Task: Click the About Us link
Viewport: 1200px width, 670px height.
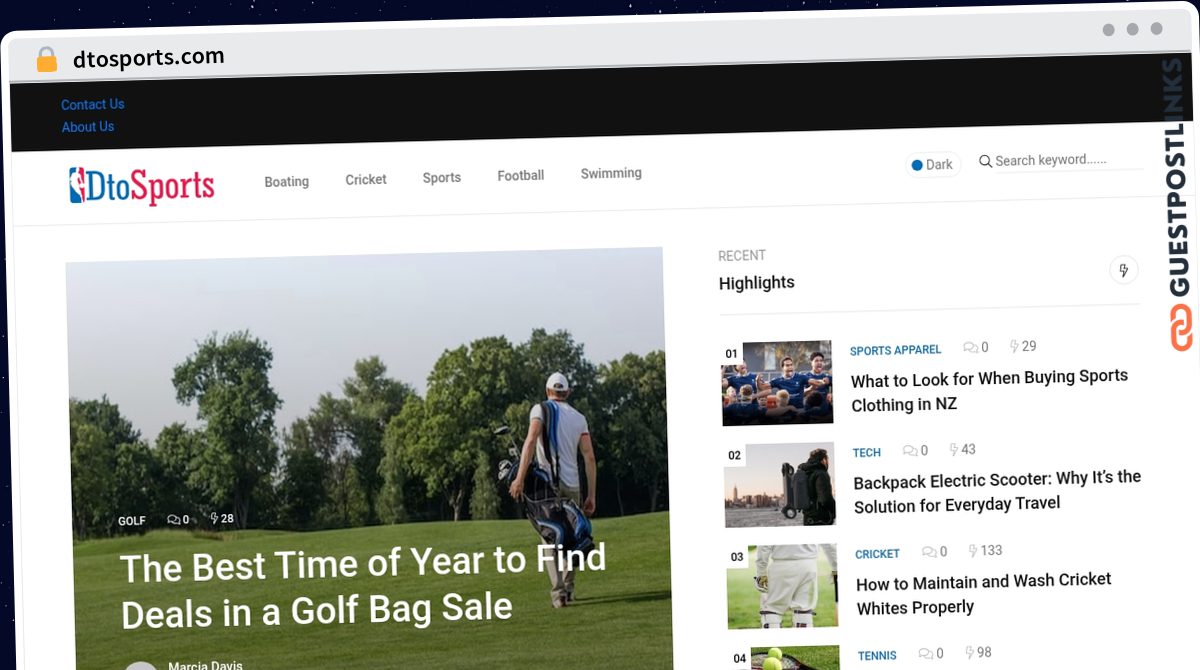Action: tap(88, 127)
